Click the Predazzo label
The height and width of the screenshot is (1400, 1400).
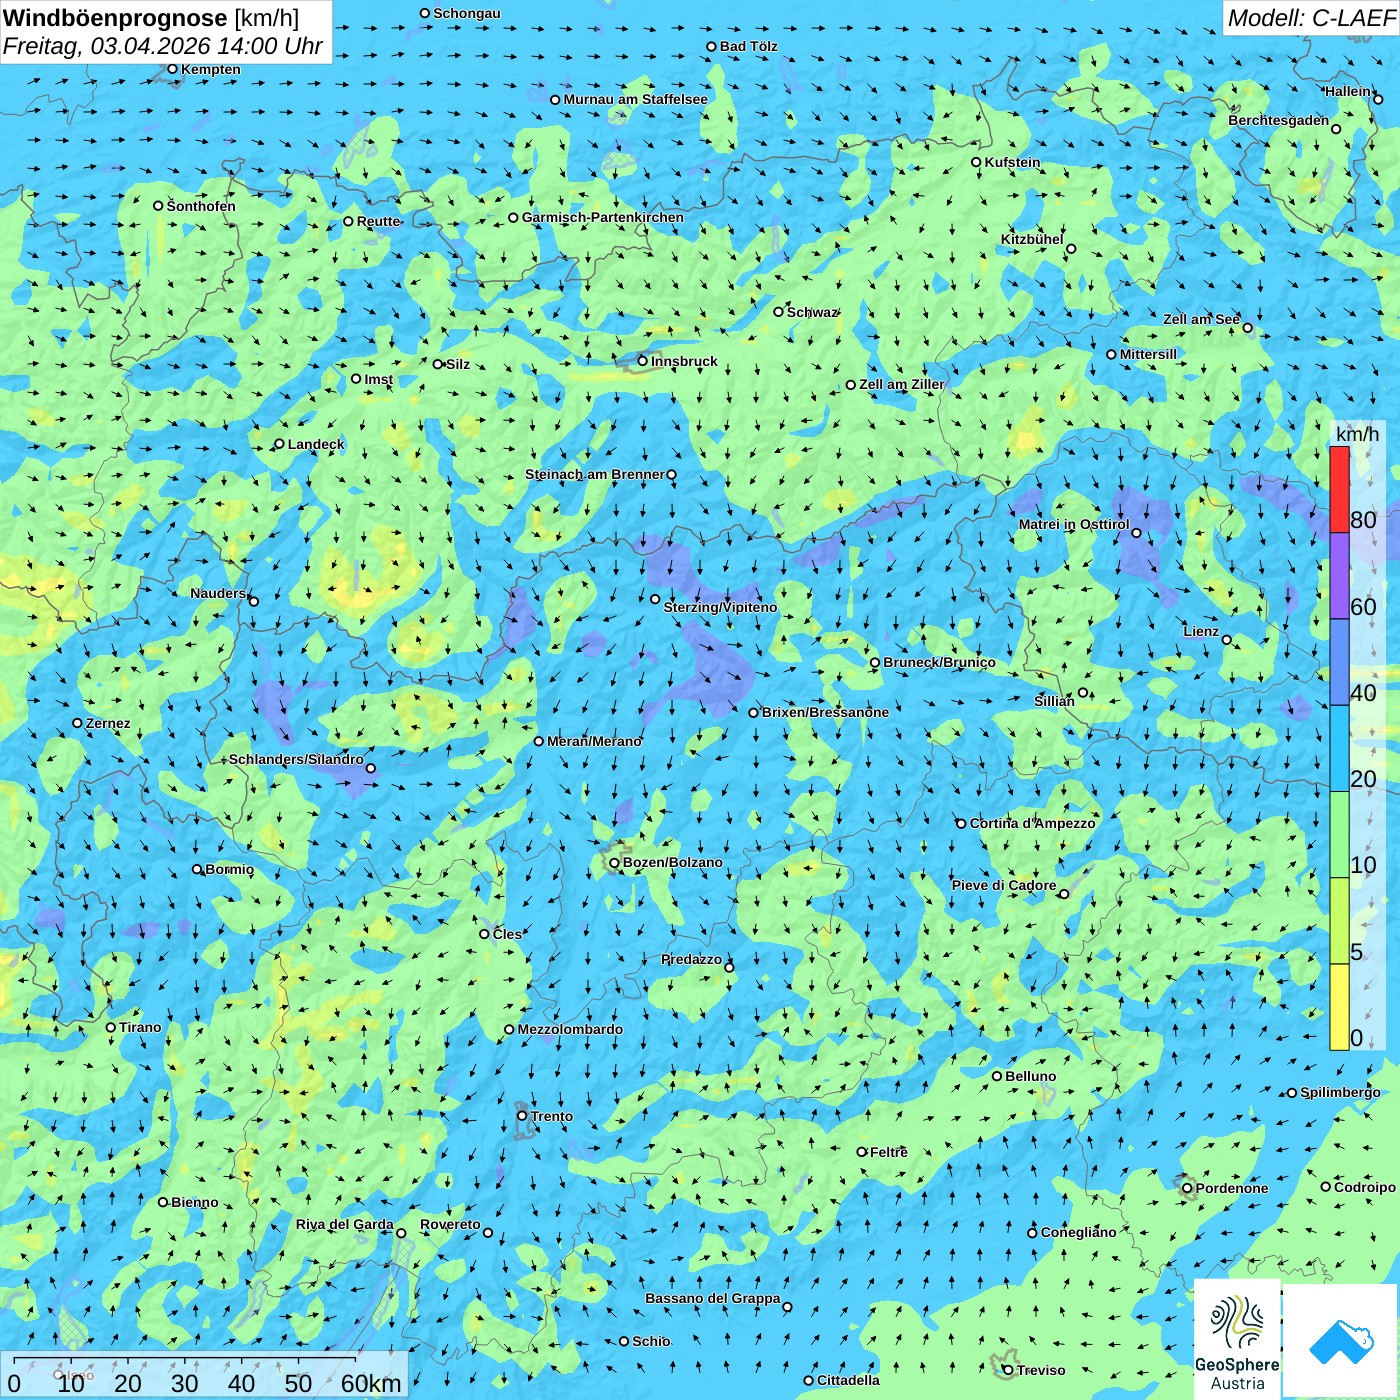[x=691, y=959]
